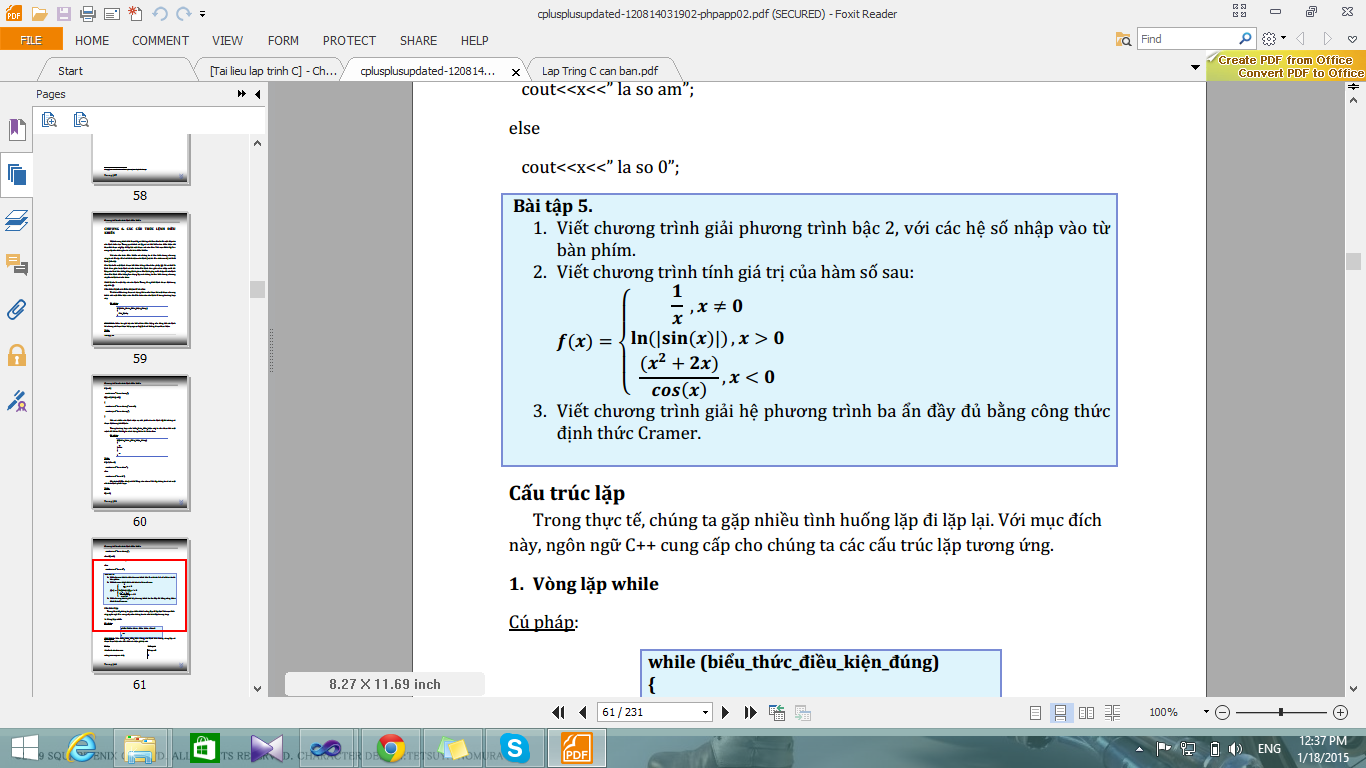Click the Print icon in quick toolbar
The width and height of the screenshot is (1366, 768).
pos(87,14)
